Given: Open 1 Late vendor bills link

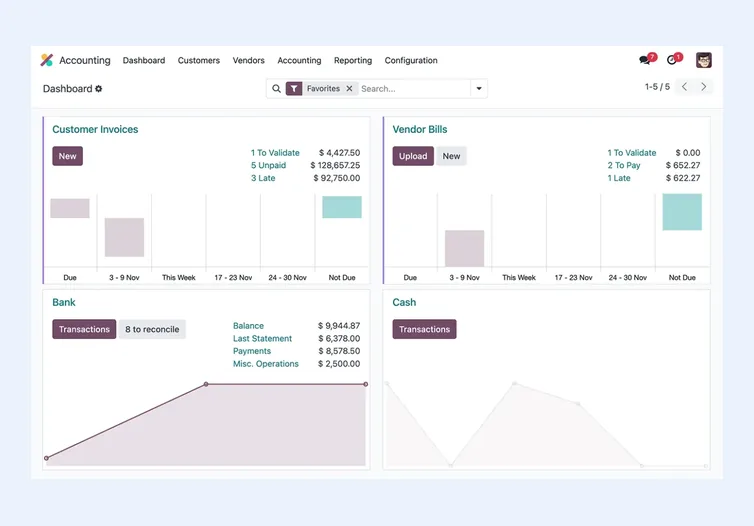Looking at the screenshot, I should pyautogui.click(x=619, y=178).
